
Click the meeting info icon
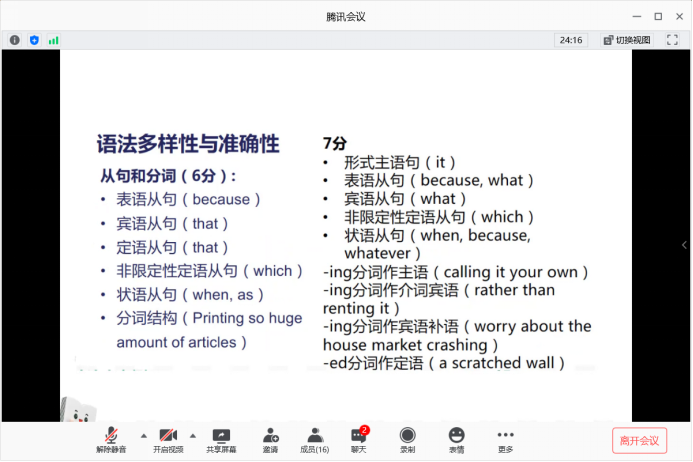15,40
